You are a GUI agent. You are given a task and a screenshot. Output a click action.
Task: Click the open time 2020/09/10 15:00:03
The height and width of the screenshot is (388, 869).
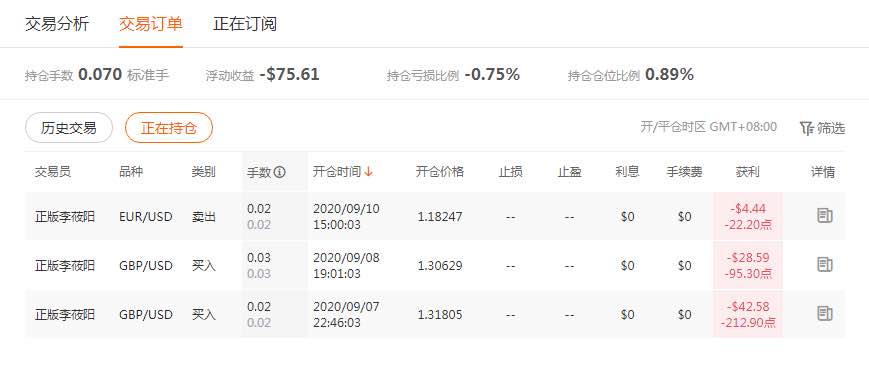click(346, 216)
